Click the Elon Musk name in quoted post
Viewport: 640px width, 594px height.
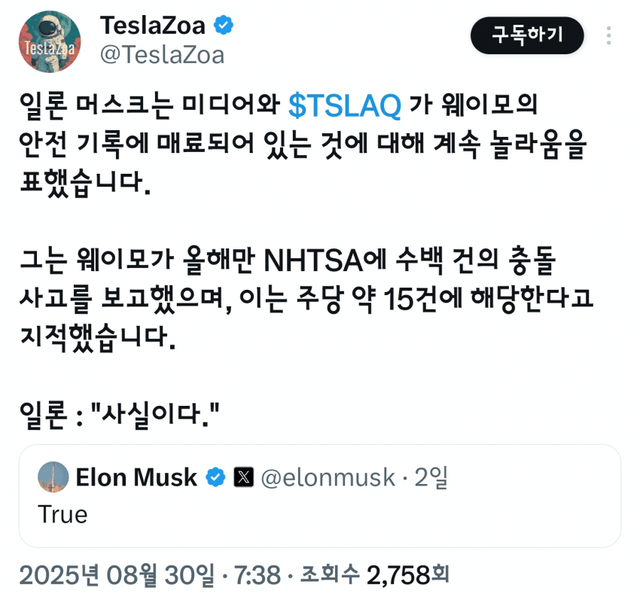click(x=136, y=477)
